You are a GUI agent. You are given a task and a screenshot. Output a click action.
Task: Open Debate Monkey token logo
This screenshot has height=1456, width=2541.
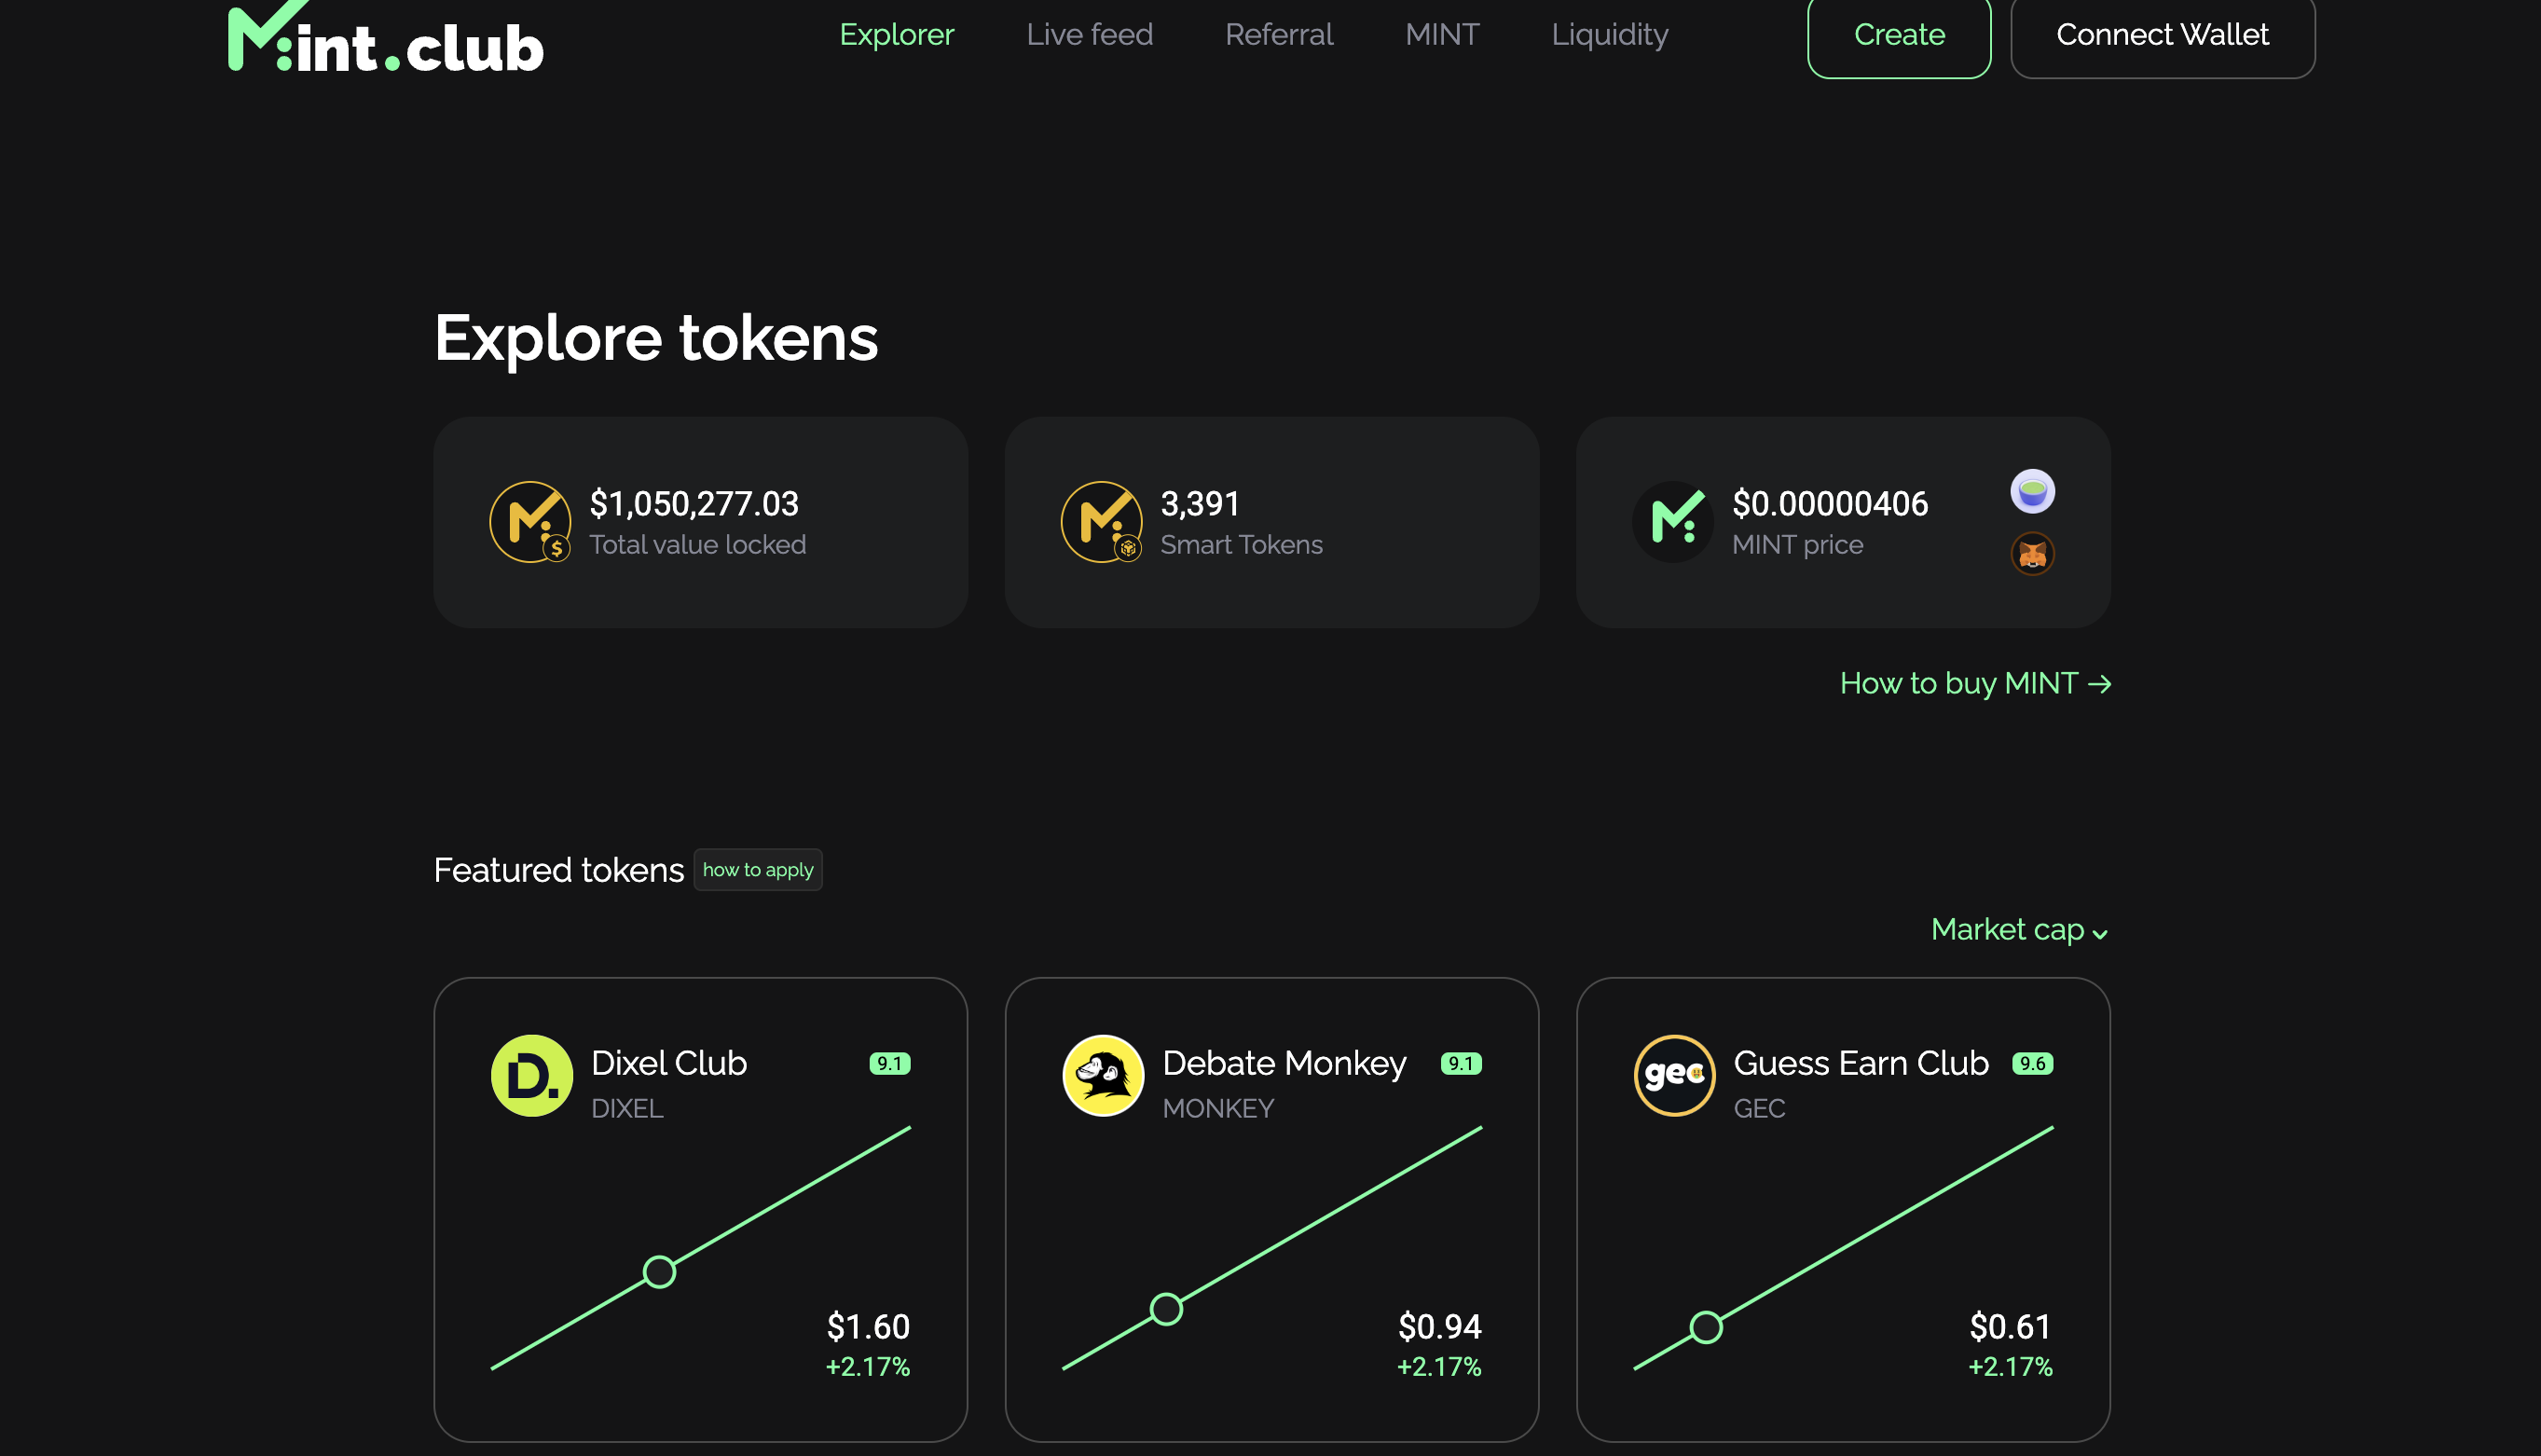tap(1102, 1075)
